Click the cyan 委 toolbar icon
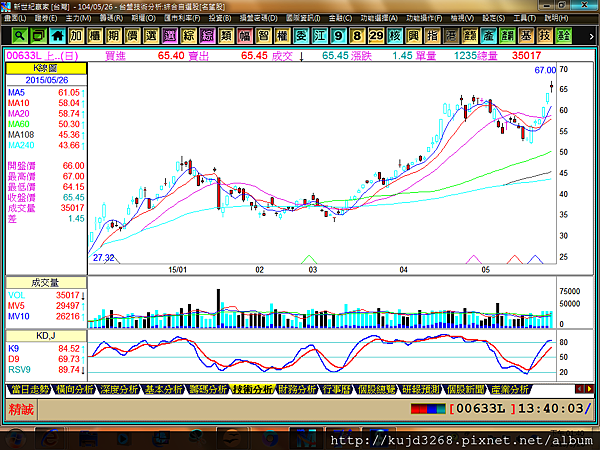 [x=301, y=36]
